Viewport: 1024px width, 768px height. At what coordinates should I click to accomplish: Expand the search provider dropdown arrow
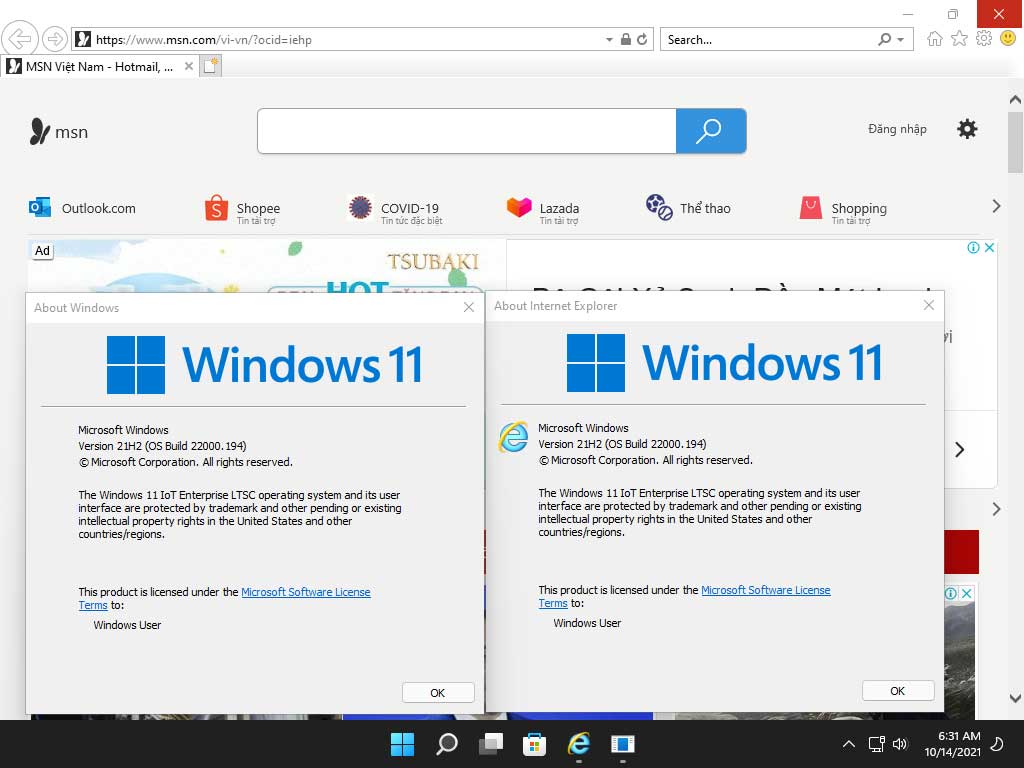pos(901,40)
